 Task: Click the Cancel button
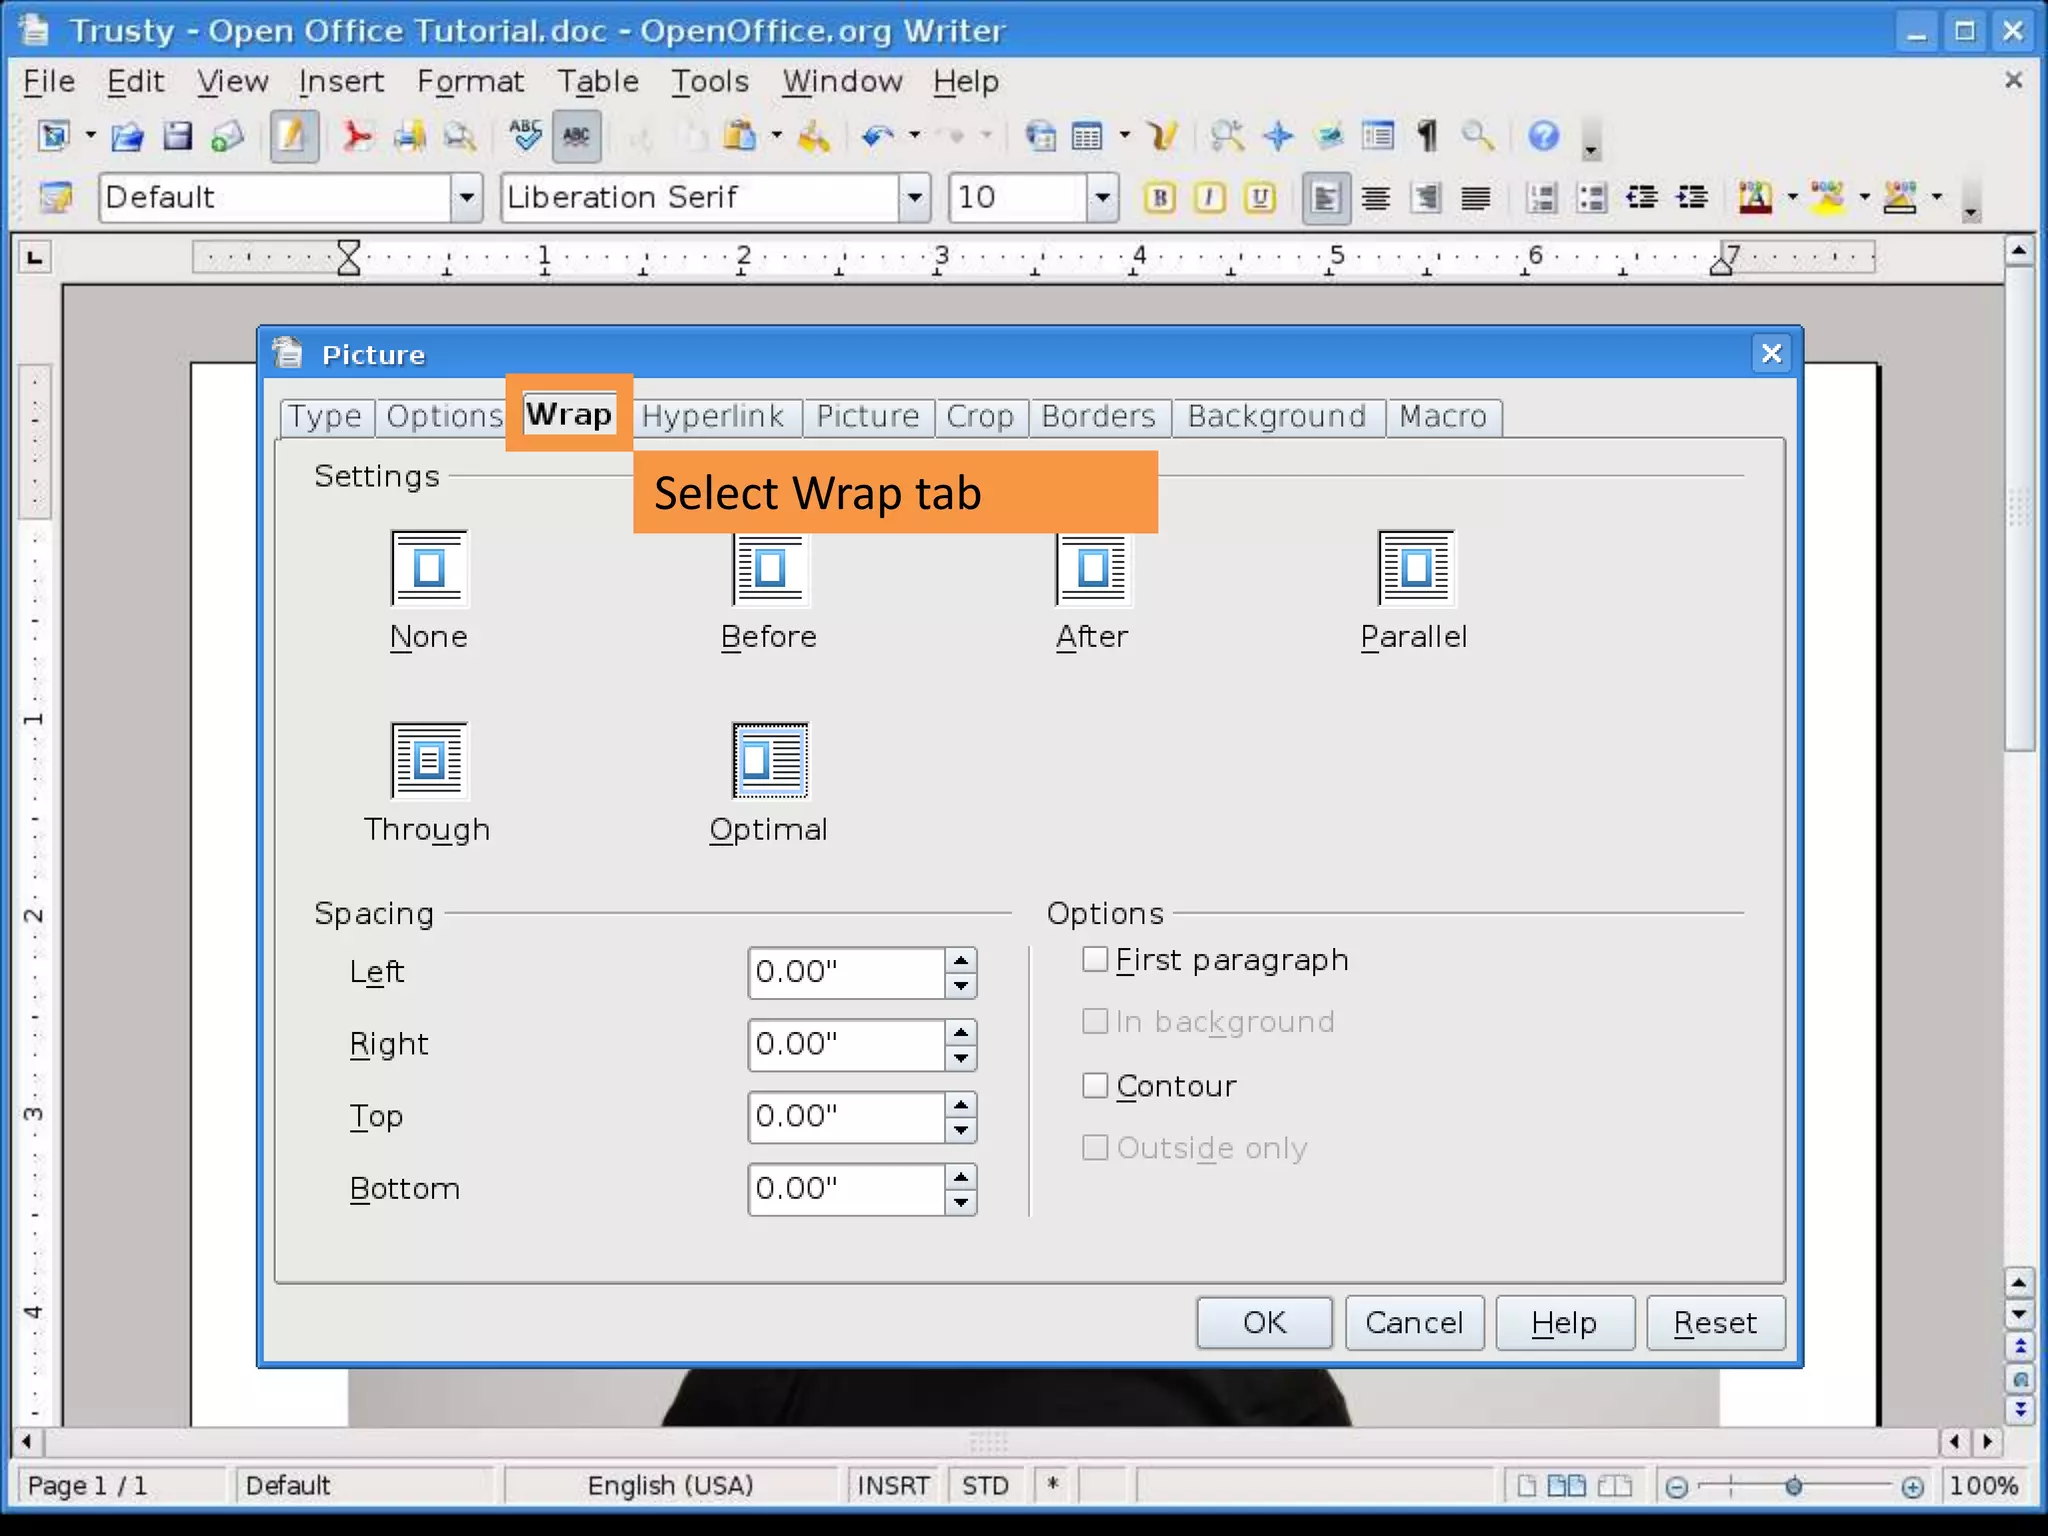(x=1414, y=1323)
